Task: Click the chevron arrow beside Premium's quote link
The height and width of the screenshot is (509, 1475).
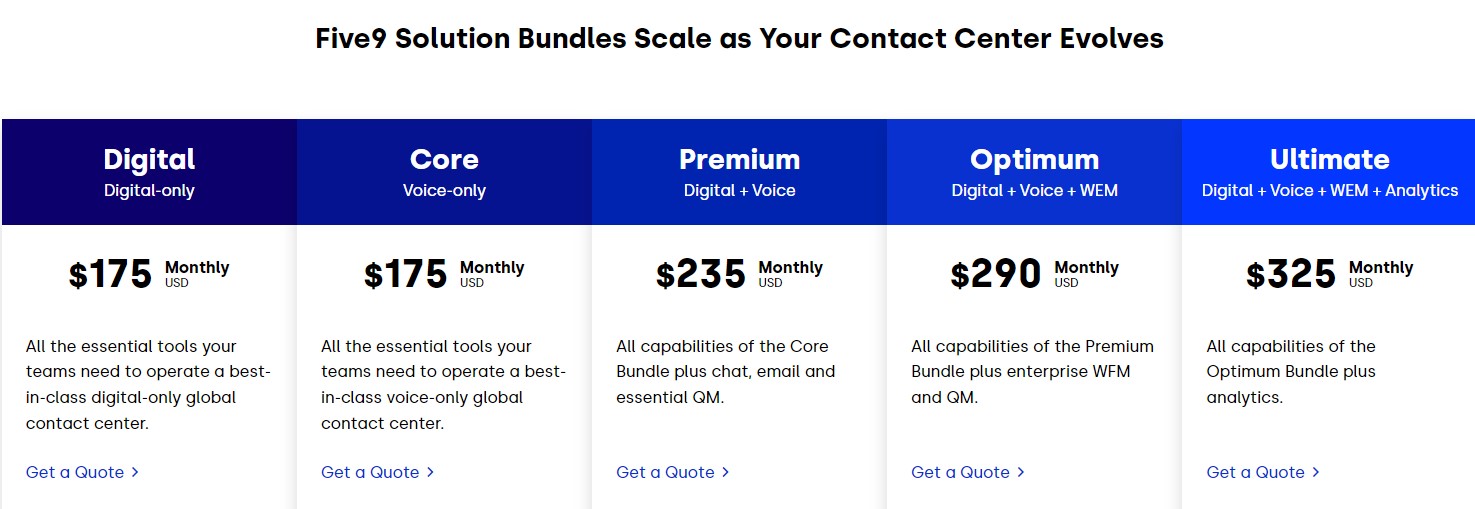Action: pyautogui.click(x=725, y=472)
